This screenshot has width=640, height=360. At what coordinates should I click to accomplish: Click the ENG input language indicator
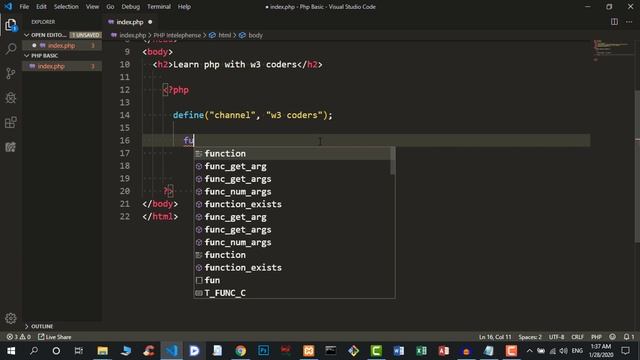pos(577,351)
